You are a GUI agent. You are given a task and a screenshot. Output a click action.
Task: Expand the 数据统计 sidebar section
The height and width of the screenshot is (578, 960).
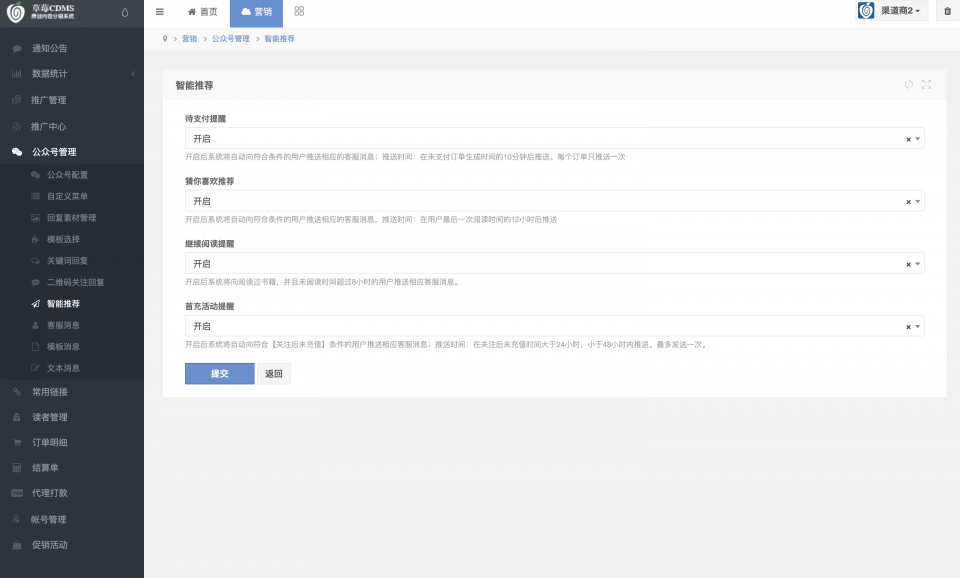coord(72,73)
